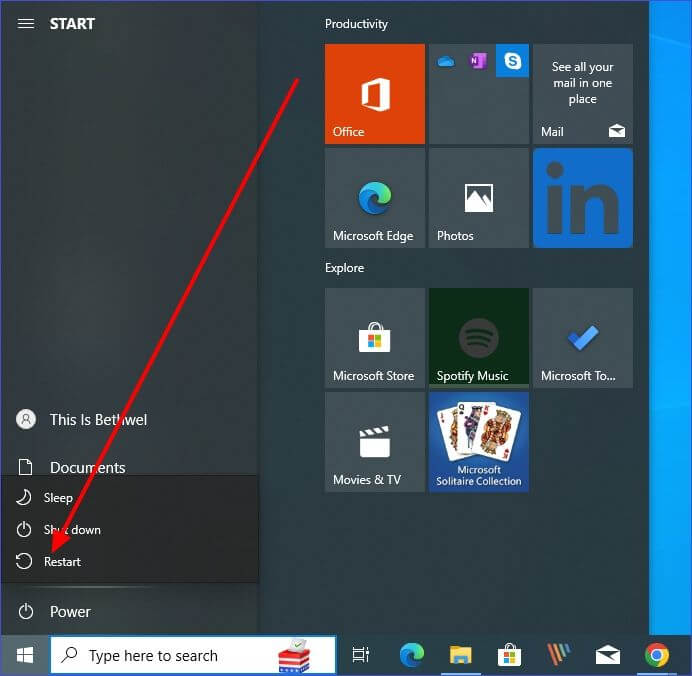This screenshot has height=676, width=692.
Task: Select Sleep from power menu
Action: coord(129,497)
